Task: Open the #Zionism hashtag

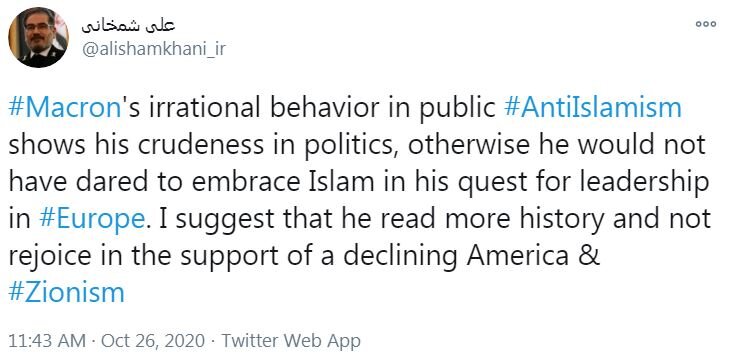Action: click(66, 293)
